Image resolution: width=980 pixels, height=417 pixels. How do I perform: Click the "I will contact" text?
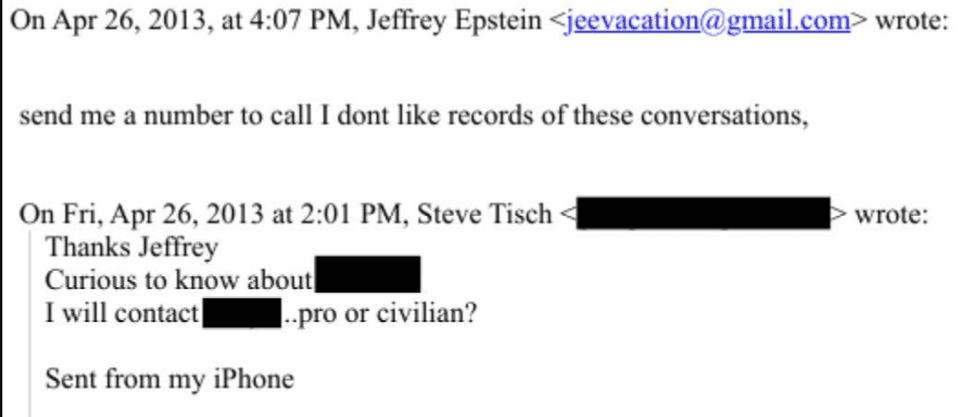pos(122,314)
